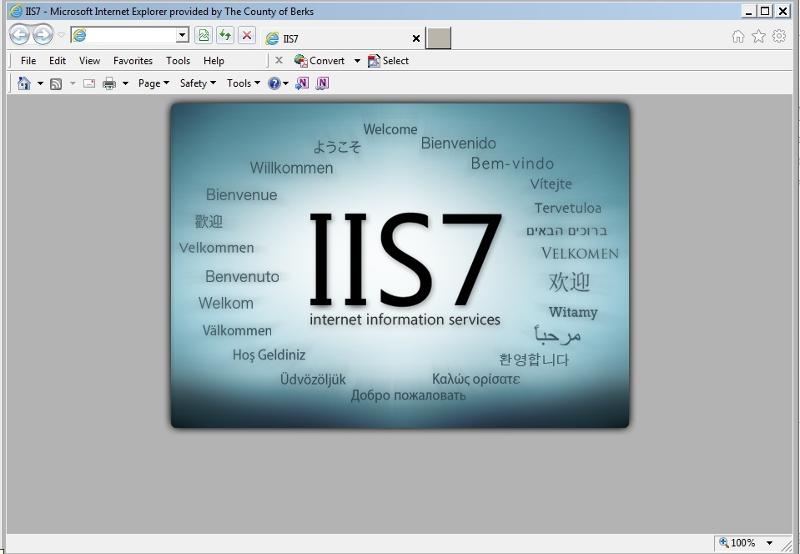Screen dimensions: 800x554
Task: Click the Home page icon in command bar
Action: pyautogui.click(x=24, y=83)
